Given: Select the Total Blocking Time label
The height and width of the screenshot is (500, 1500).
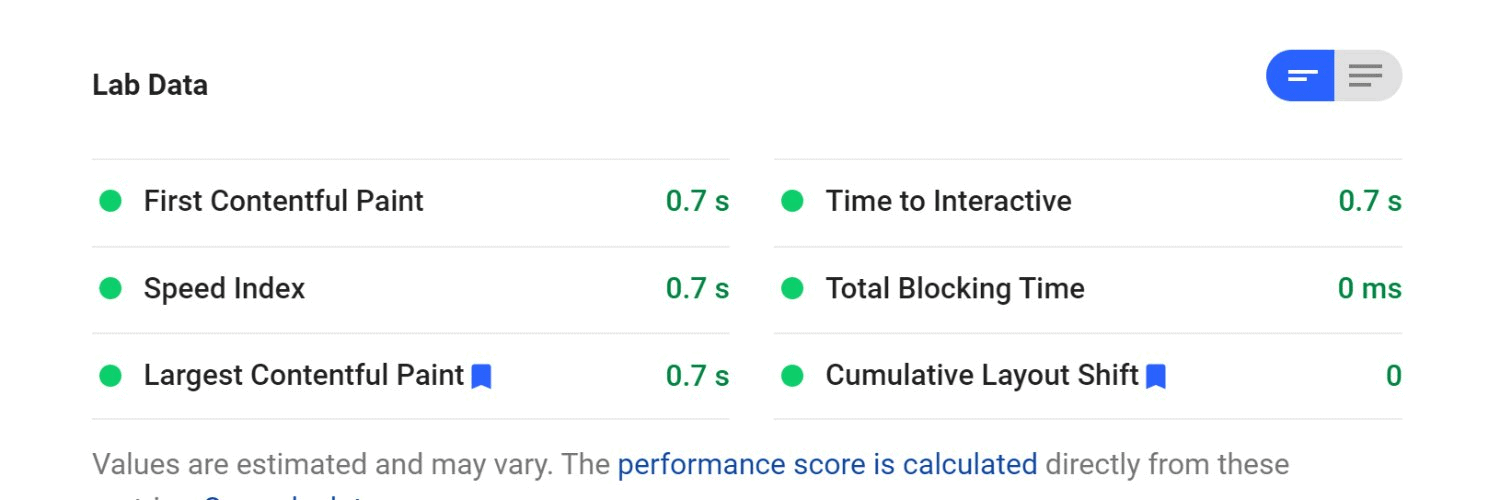Looking at the screenshot, I should 955,289.
